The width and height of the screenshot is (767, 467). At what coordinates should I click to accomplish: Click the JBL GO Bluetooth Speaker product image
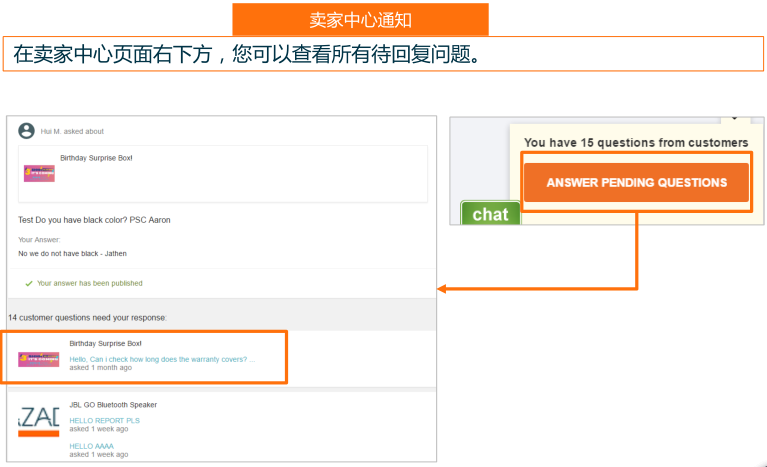39,421
